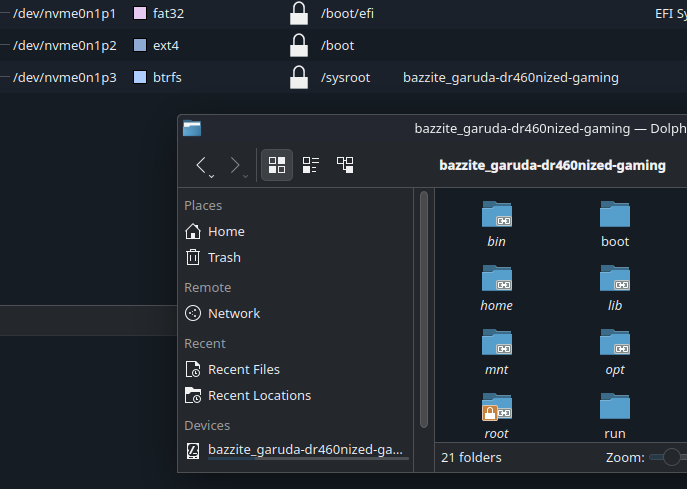
Task: Click the Home house icon
Action: coord(193,231)
